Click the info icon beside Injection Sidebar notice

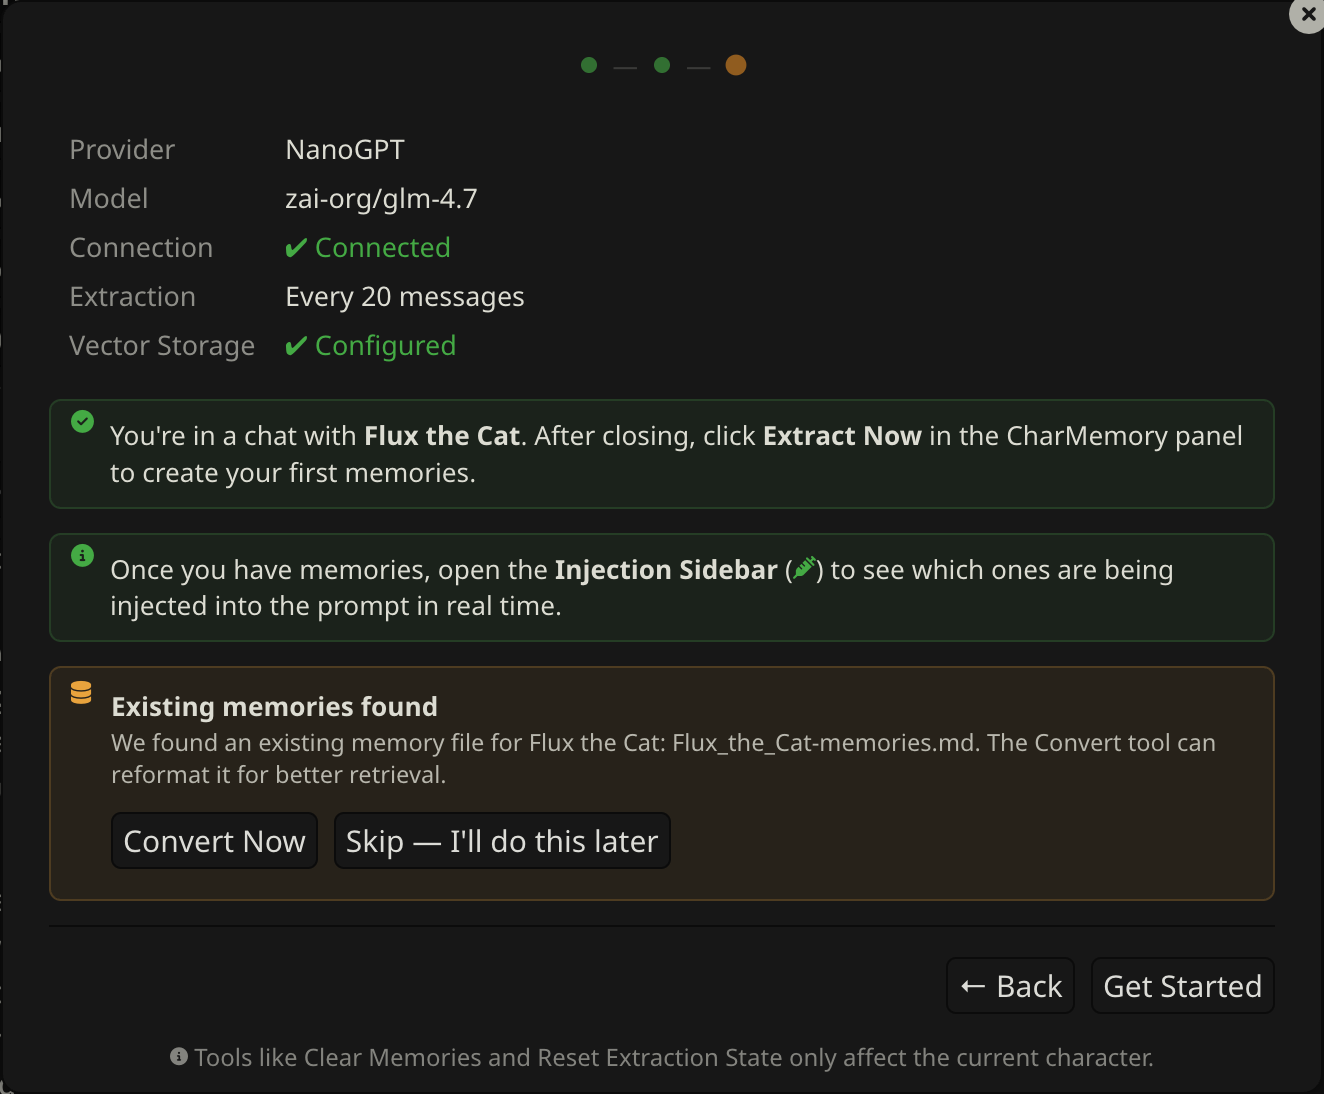click(x=83, y=555)
